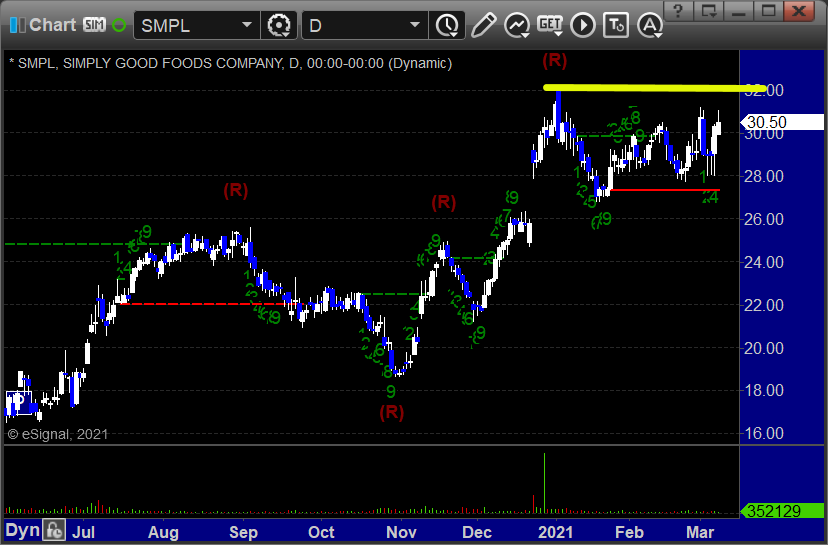Click the text template icon
Screen dimensions: 828x545
(616, 25)
